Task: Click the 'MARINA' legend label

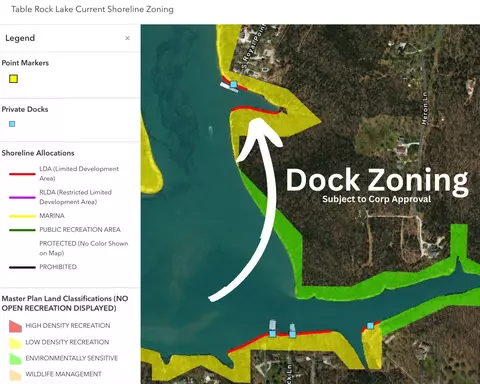Action: coord(52,216)
